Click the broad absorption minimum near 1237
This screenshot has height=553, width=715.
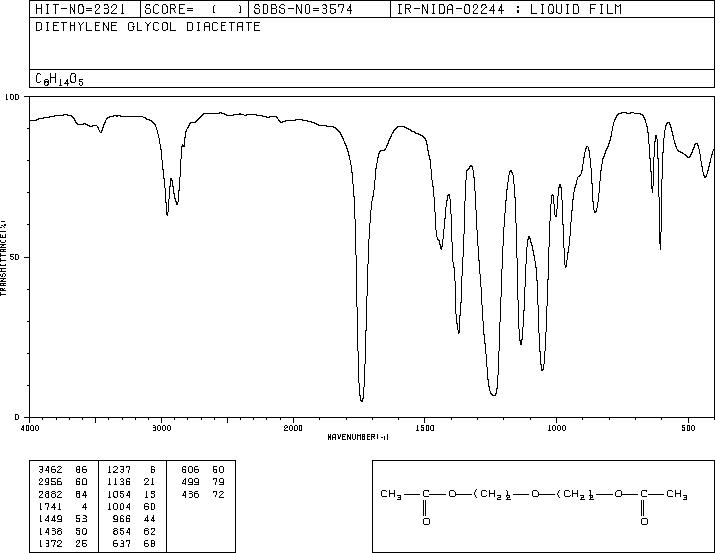(494, 395)
